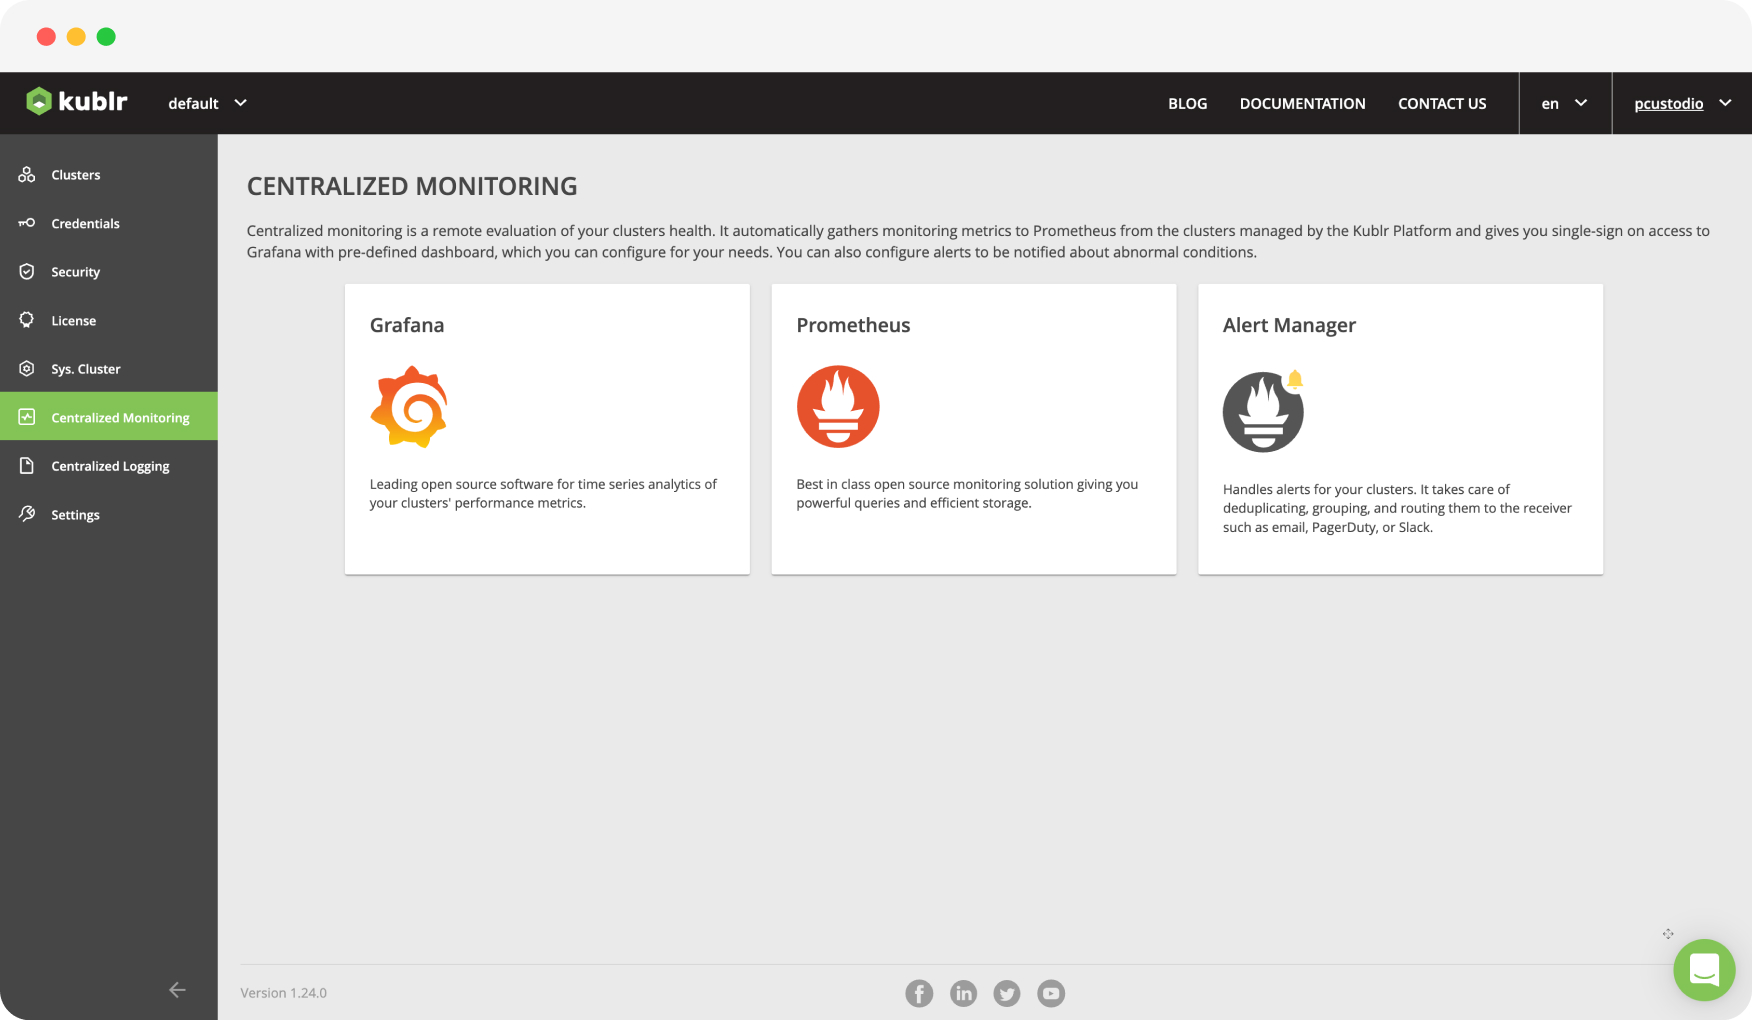Click the yellow minimize window button

76,37
